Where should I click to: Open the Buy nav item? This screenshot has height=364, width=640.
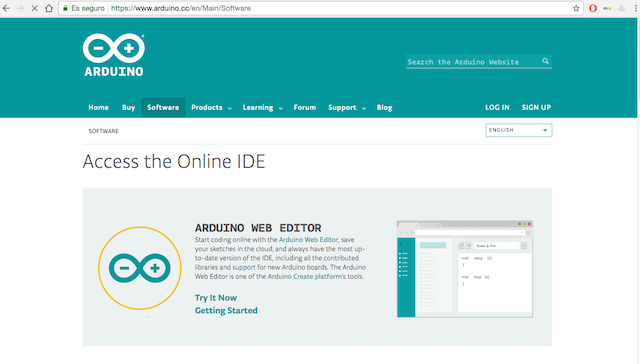(x=128, y=107)
